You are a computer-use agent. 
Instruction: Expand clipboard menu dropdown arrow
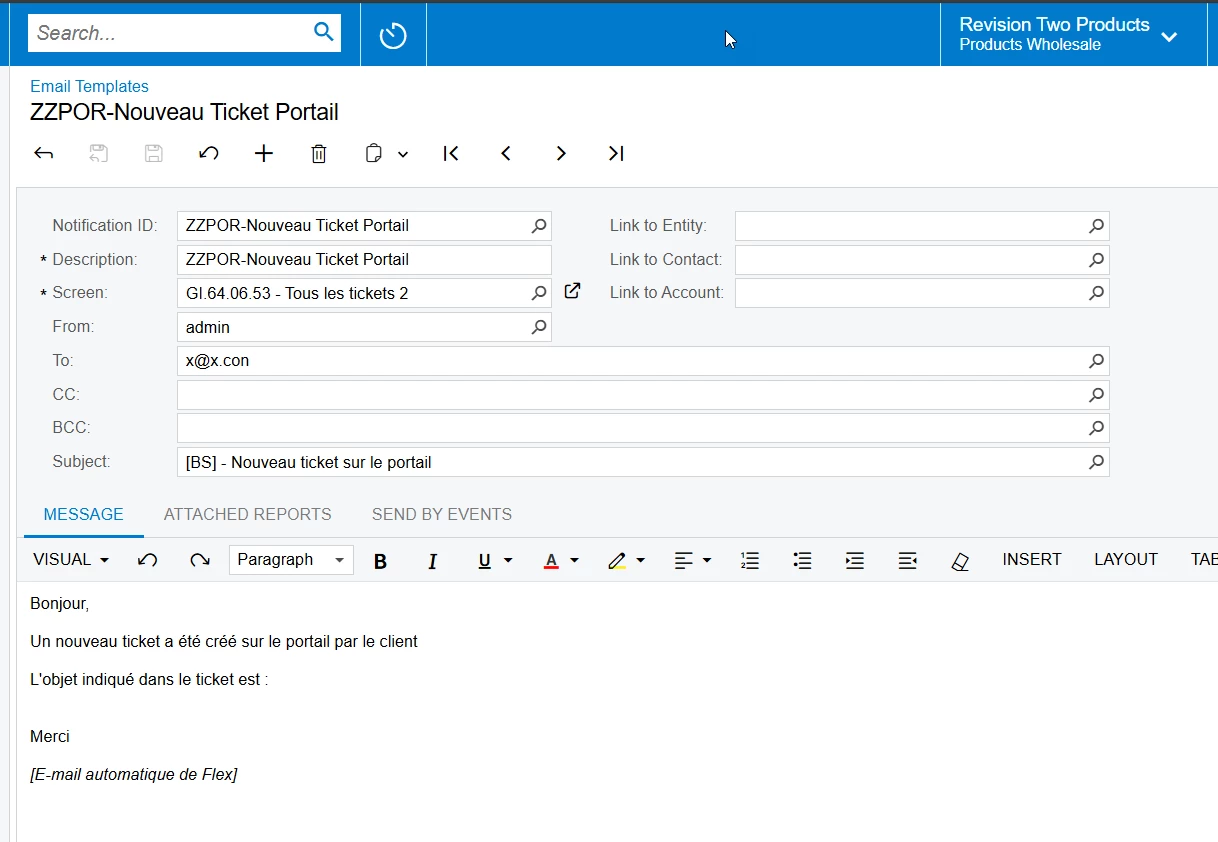(x=403, y=154)
